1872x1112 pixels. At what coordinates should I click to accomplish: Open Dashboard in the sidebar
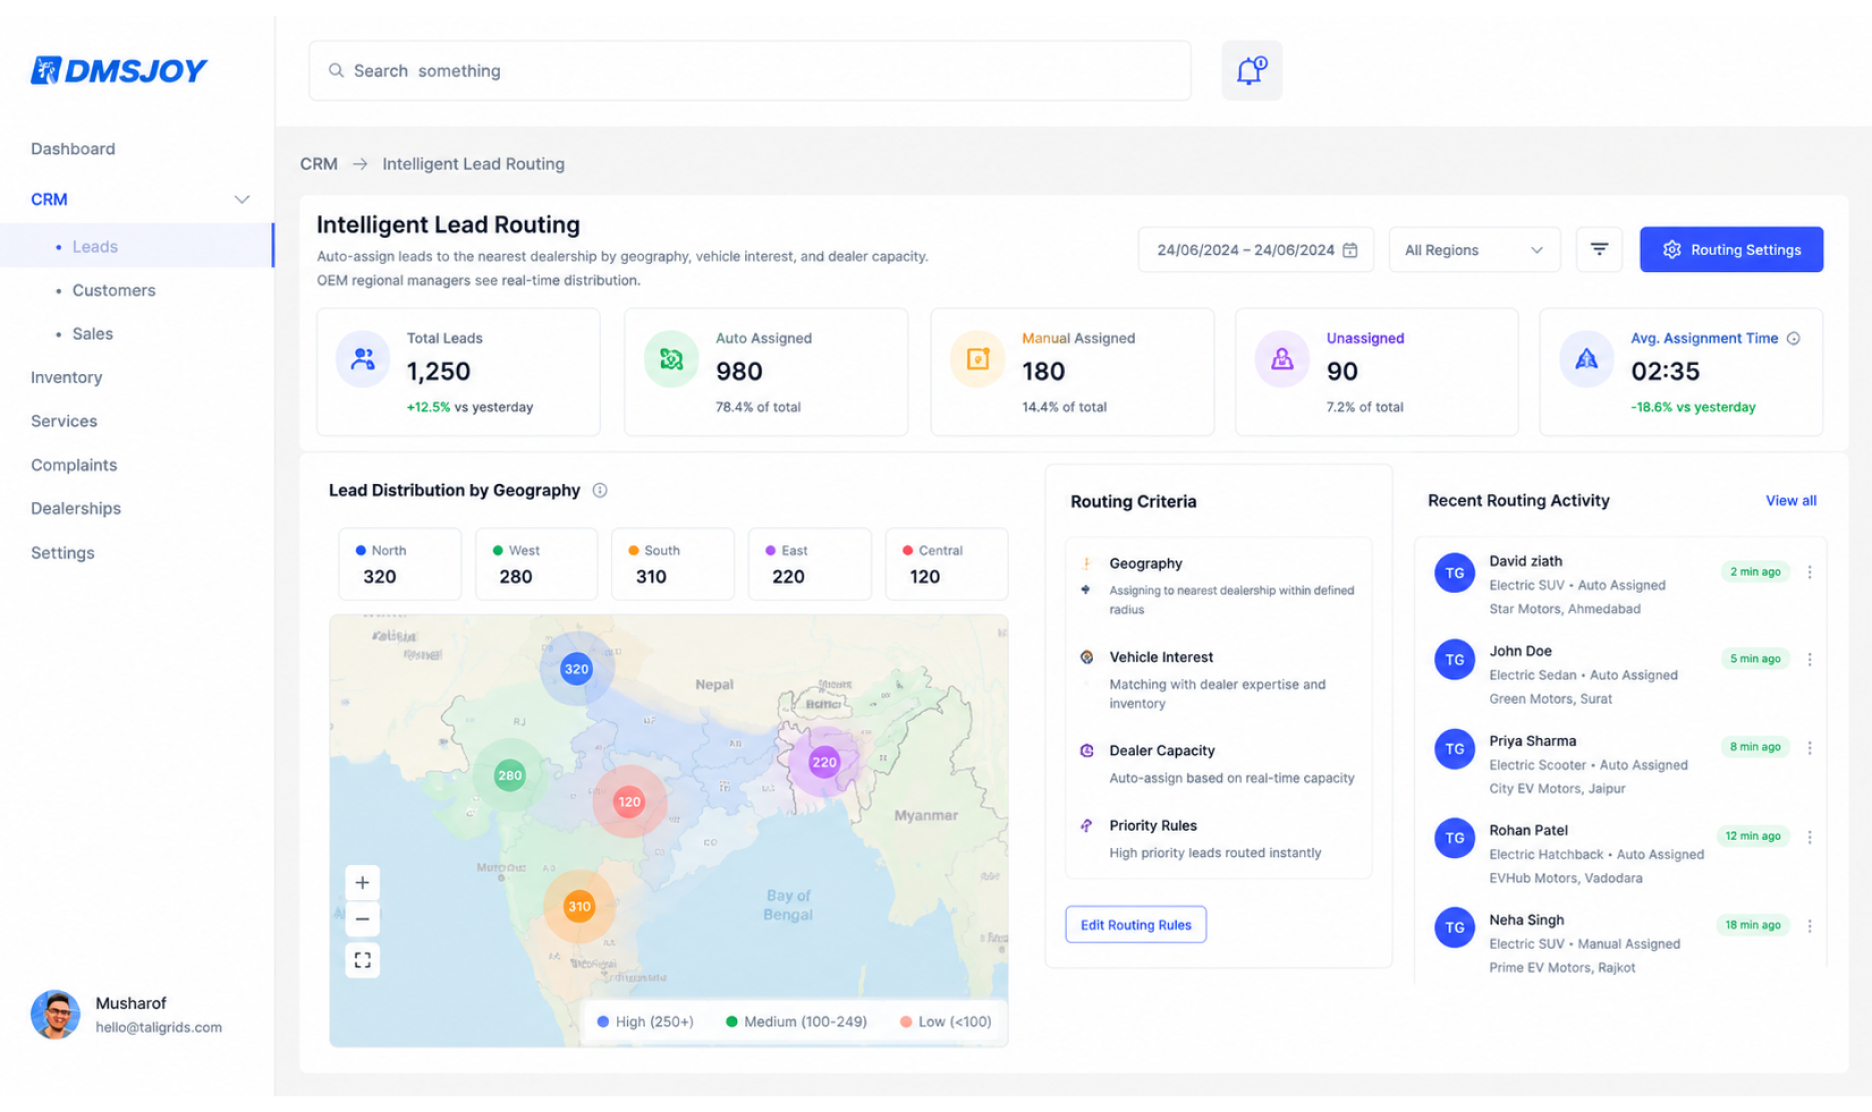pos(73,149)
